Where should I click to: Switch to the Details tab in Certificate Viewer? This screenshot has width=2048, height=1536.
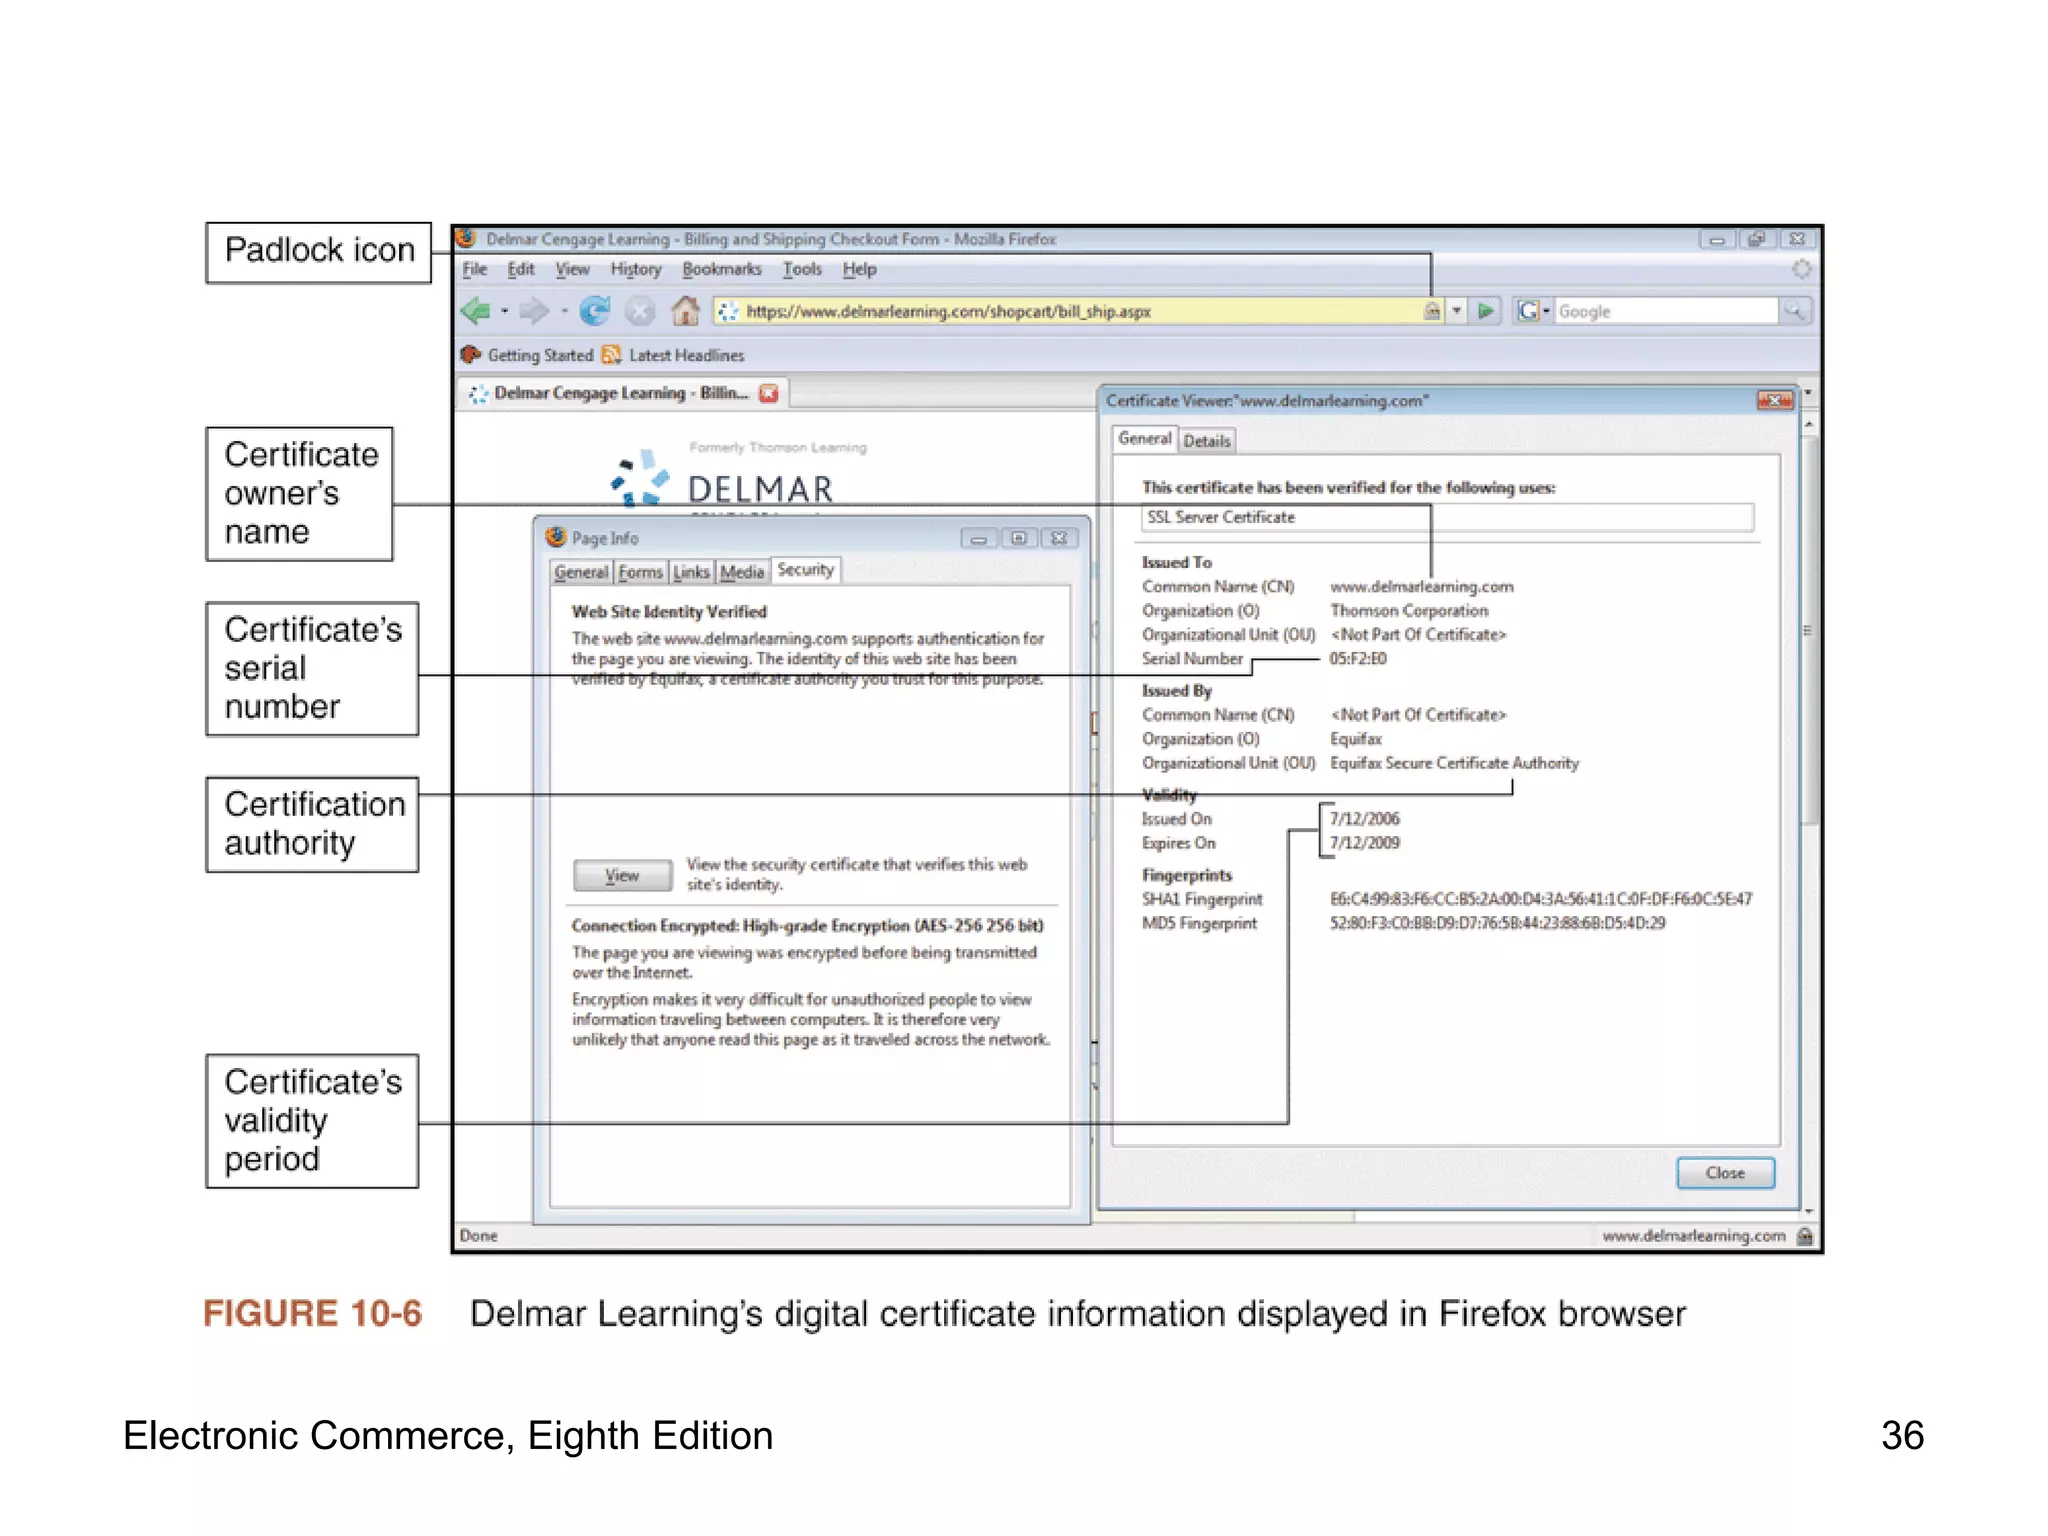[1207, 441]
